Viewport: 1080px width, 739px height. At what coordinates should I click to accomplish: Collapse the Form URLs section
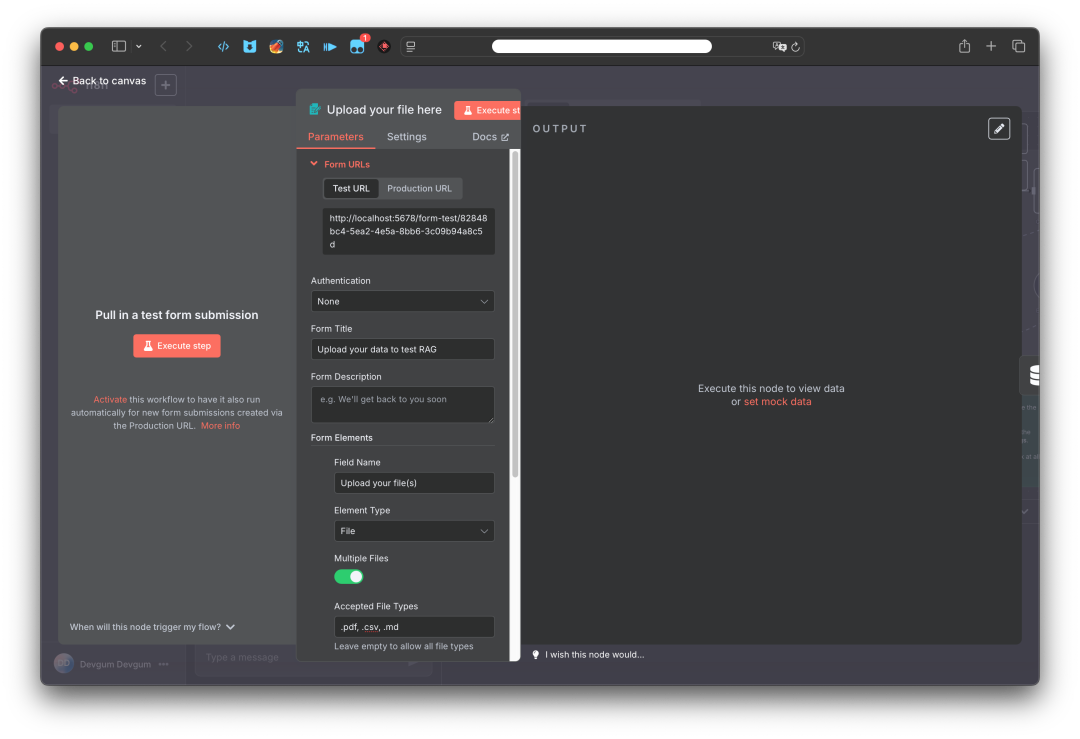click(314, 164)
